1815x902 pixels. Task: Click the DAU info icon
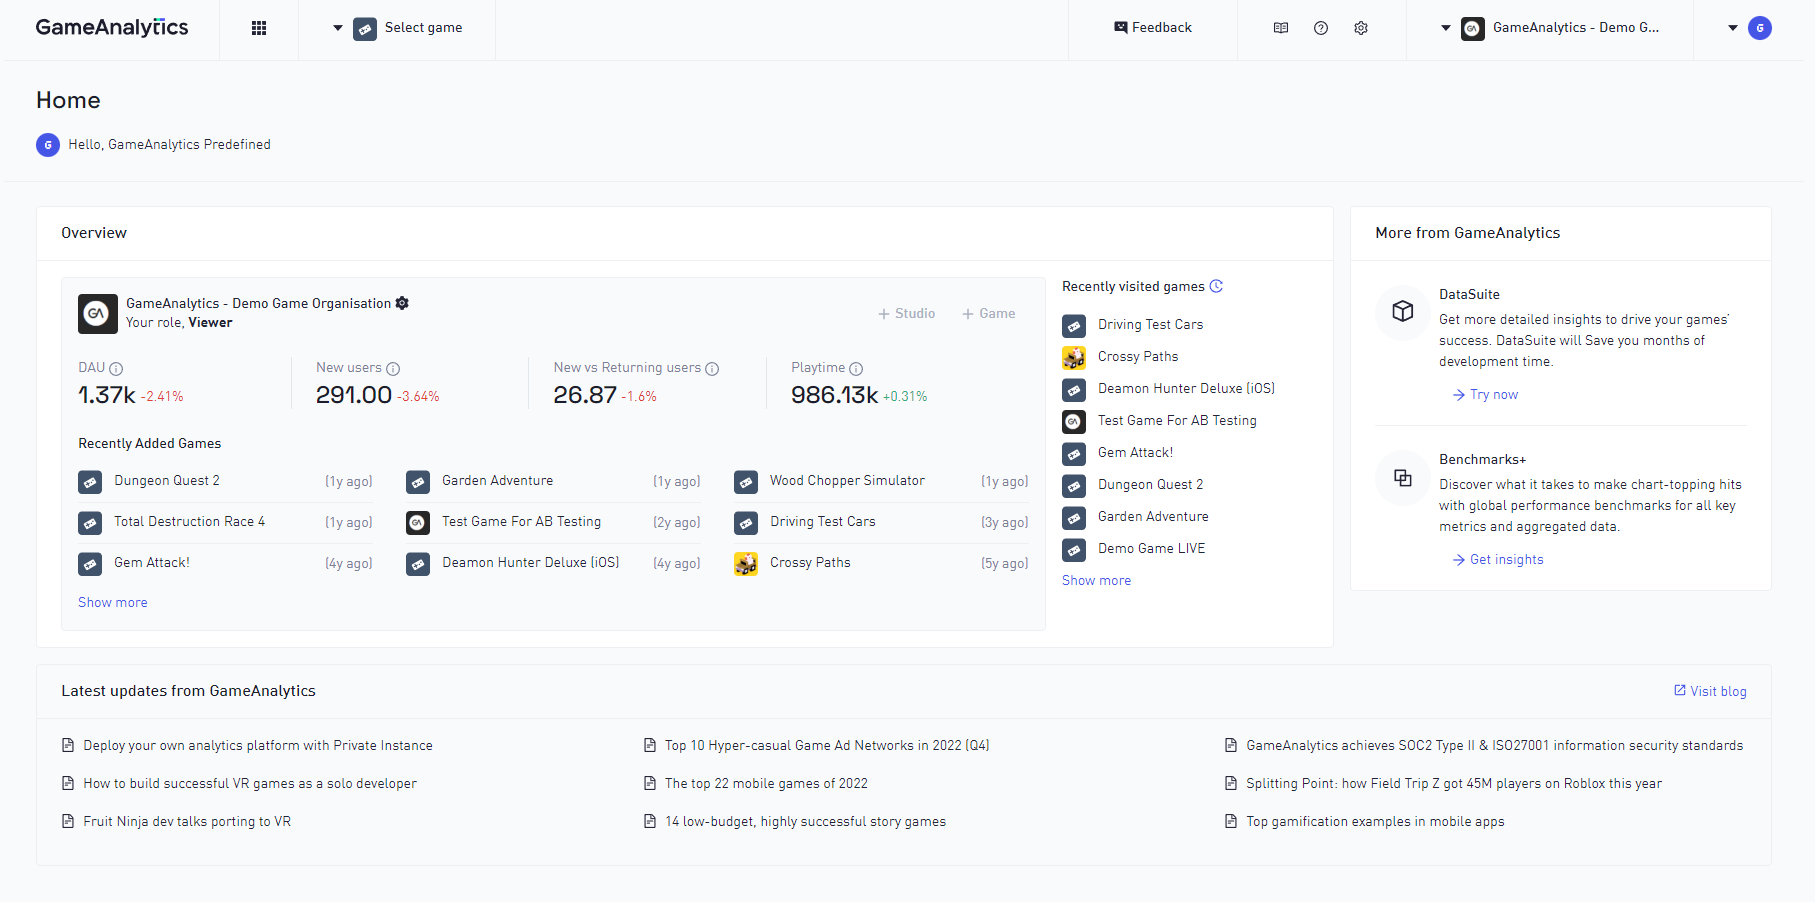click(x=116, y=369)
